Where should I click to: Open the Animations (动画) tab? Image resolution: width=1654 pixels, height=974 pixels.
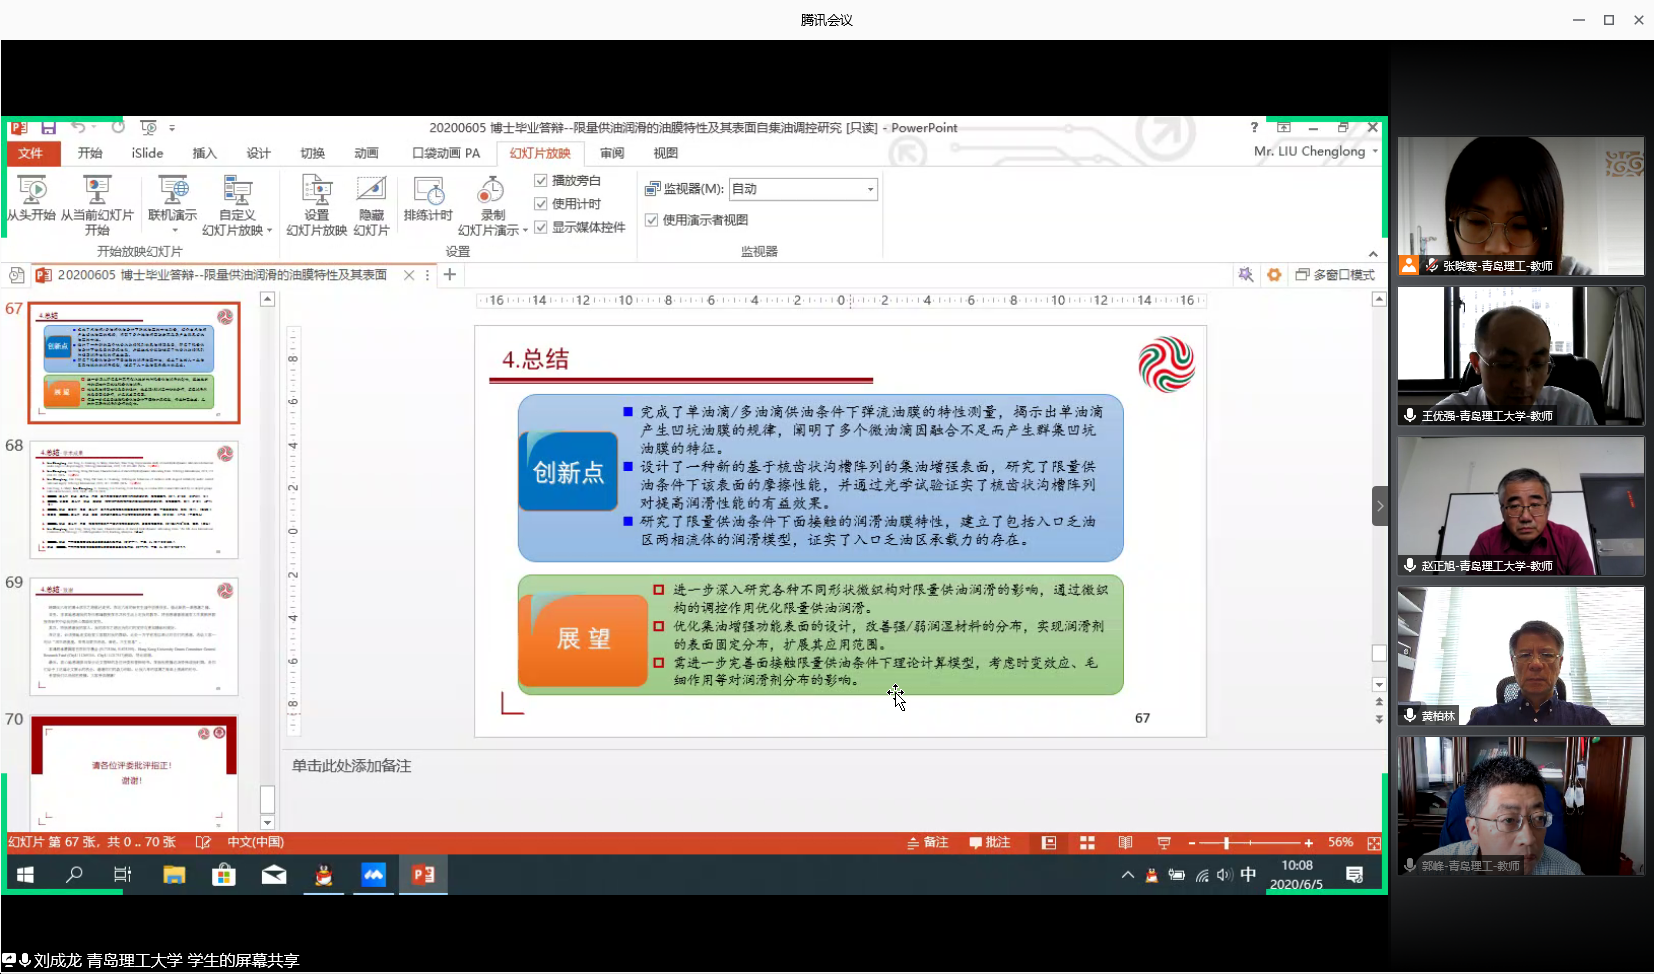pos(366,153)
